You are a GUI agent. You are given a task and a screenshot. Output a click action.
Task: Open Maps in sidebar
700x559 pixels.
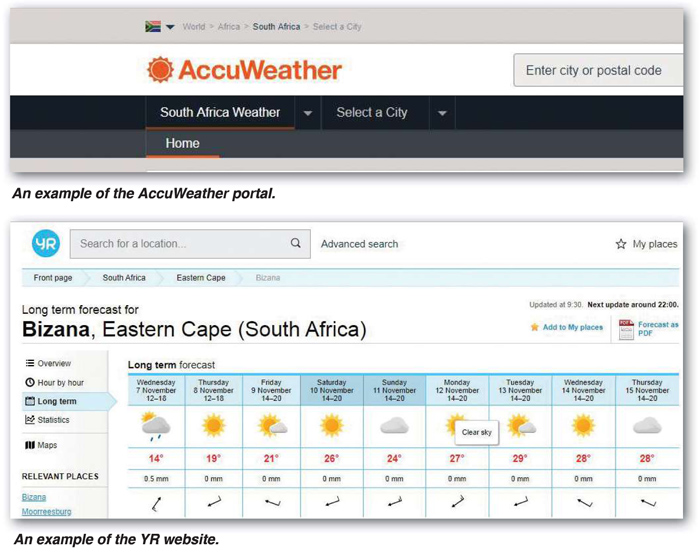[47, 445]
